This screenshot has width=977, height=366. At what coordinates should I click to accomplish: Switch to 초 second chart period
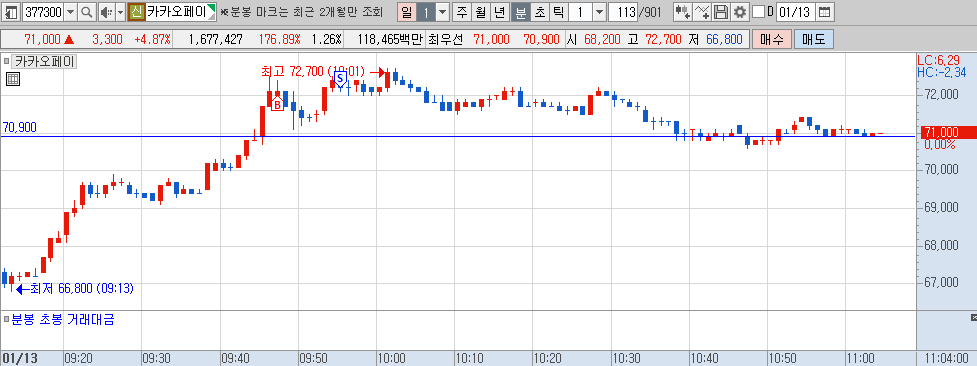pos(539,12)
